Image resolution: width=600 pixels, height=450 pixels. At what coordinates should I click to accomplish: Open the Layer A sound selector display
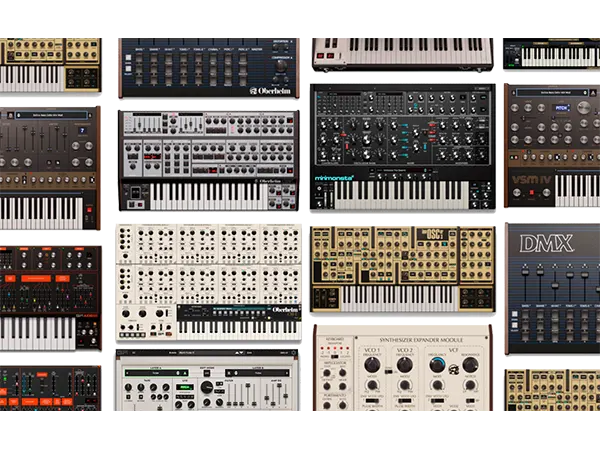[x=156, y=373]
